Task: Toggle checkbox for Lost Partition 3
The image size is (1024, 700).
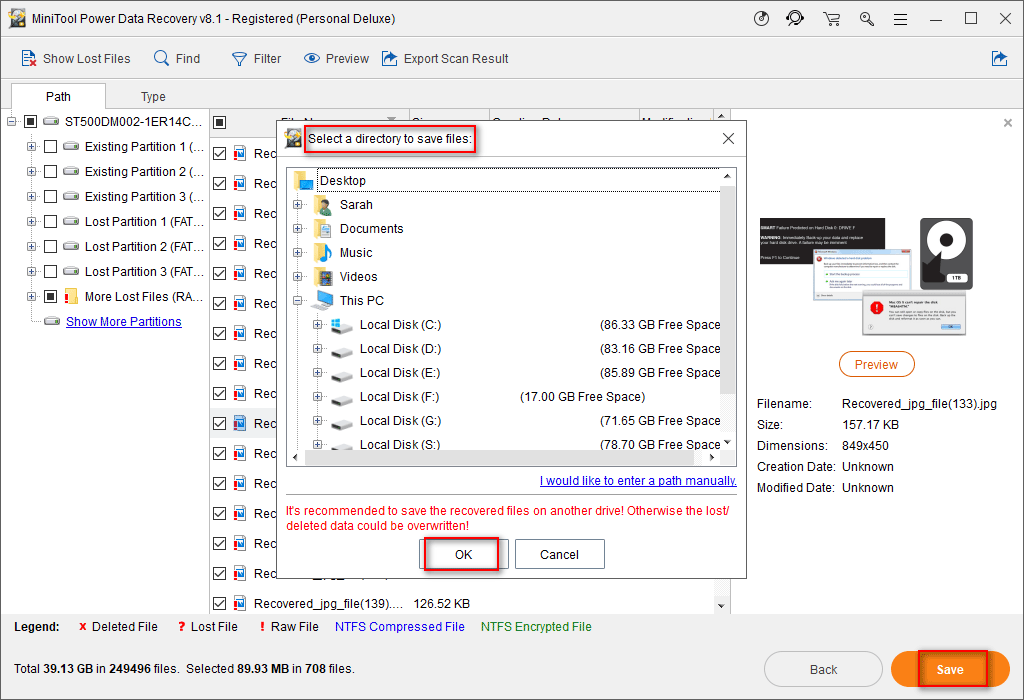Action: 50,272
